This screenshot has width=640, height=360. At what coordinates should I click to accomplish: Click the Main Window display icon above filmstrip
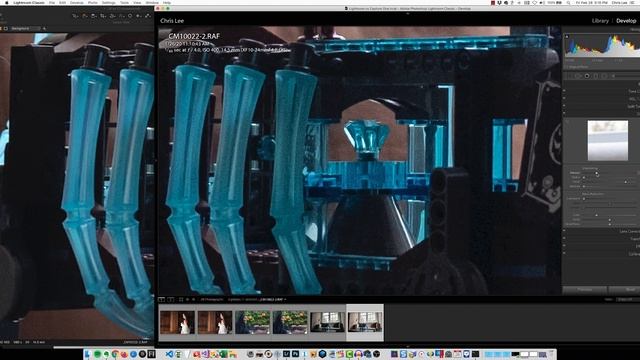[x=162, y=300]
